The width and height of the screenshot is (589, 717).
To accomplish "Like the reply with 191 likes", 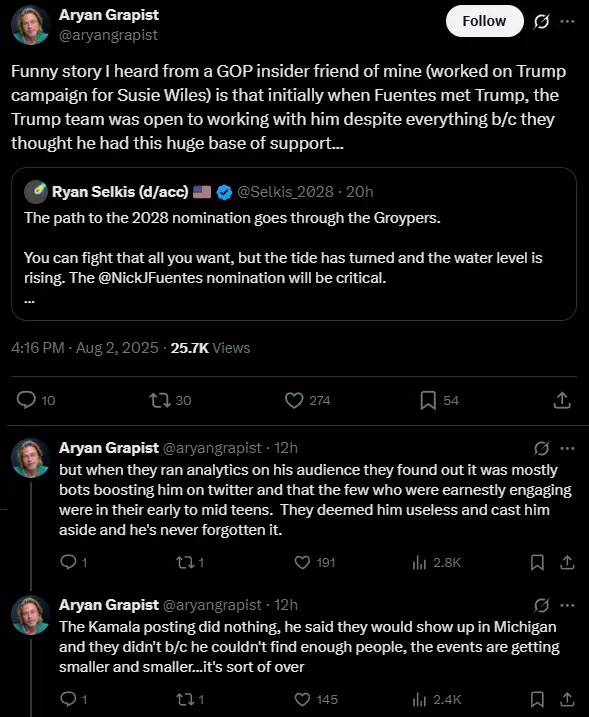I will click(315, 562).
